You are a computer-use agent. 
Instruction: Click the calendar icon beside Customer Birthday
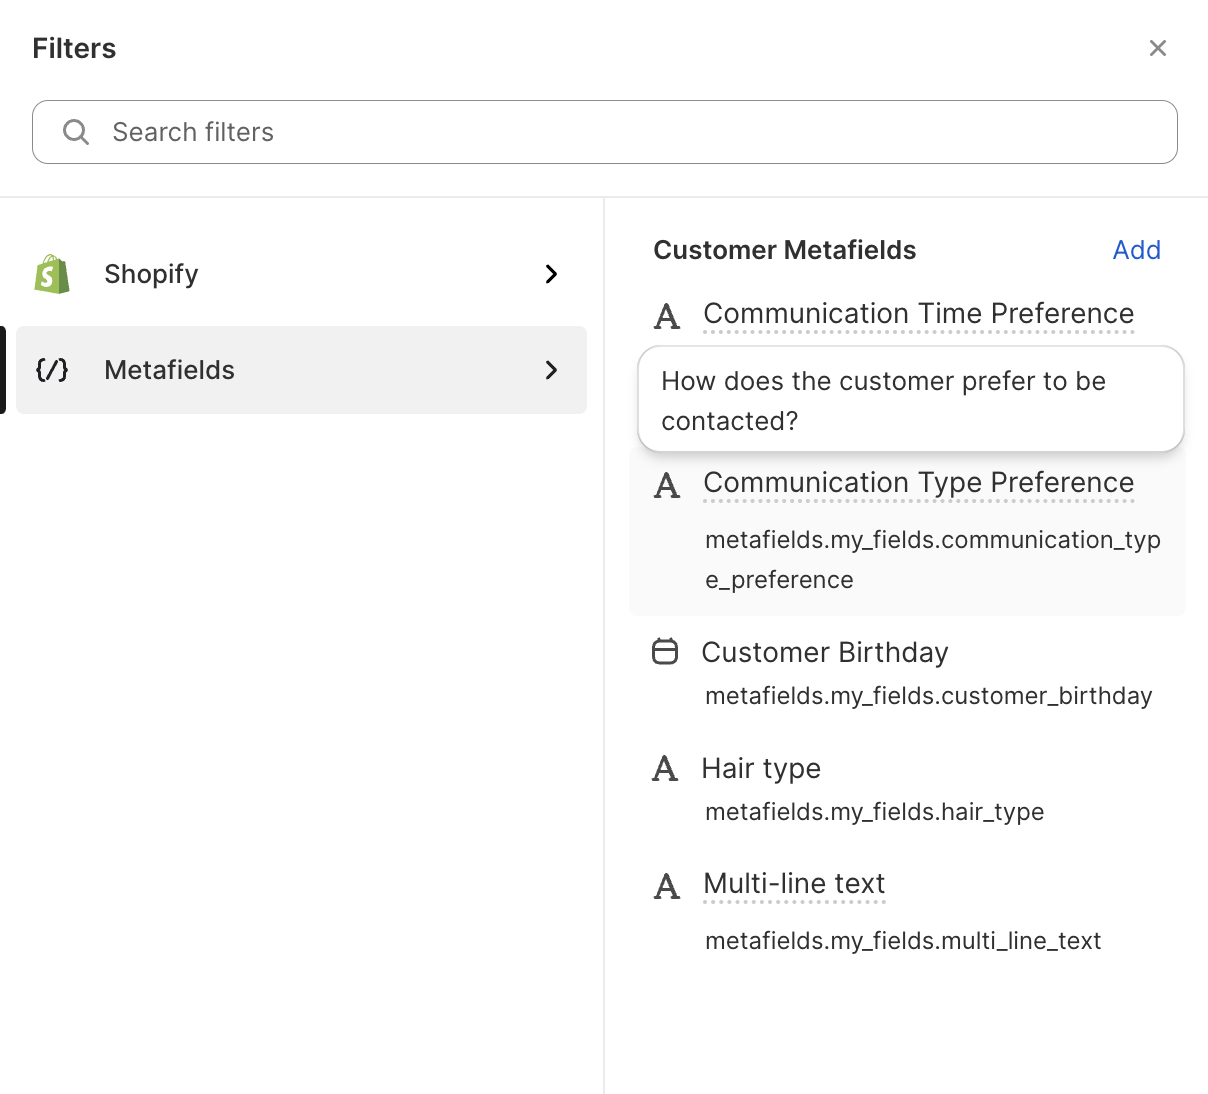coord(665,651)
